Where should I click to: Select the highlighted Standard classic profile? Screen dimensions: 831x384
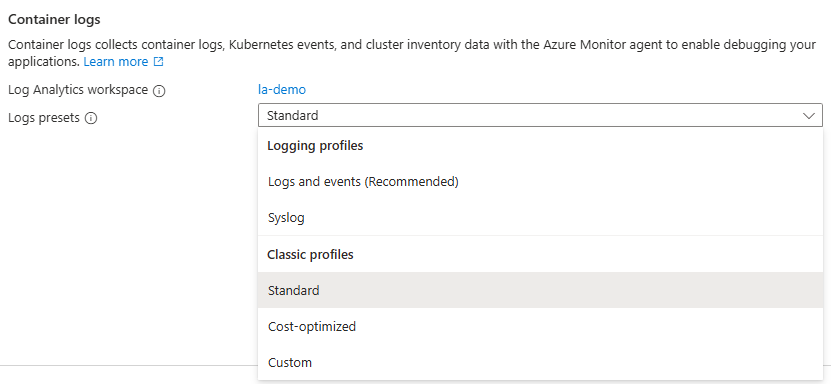click(x=540, y=290)
